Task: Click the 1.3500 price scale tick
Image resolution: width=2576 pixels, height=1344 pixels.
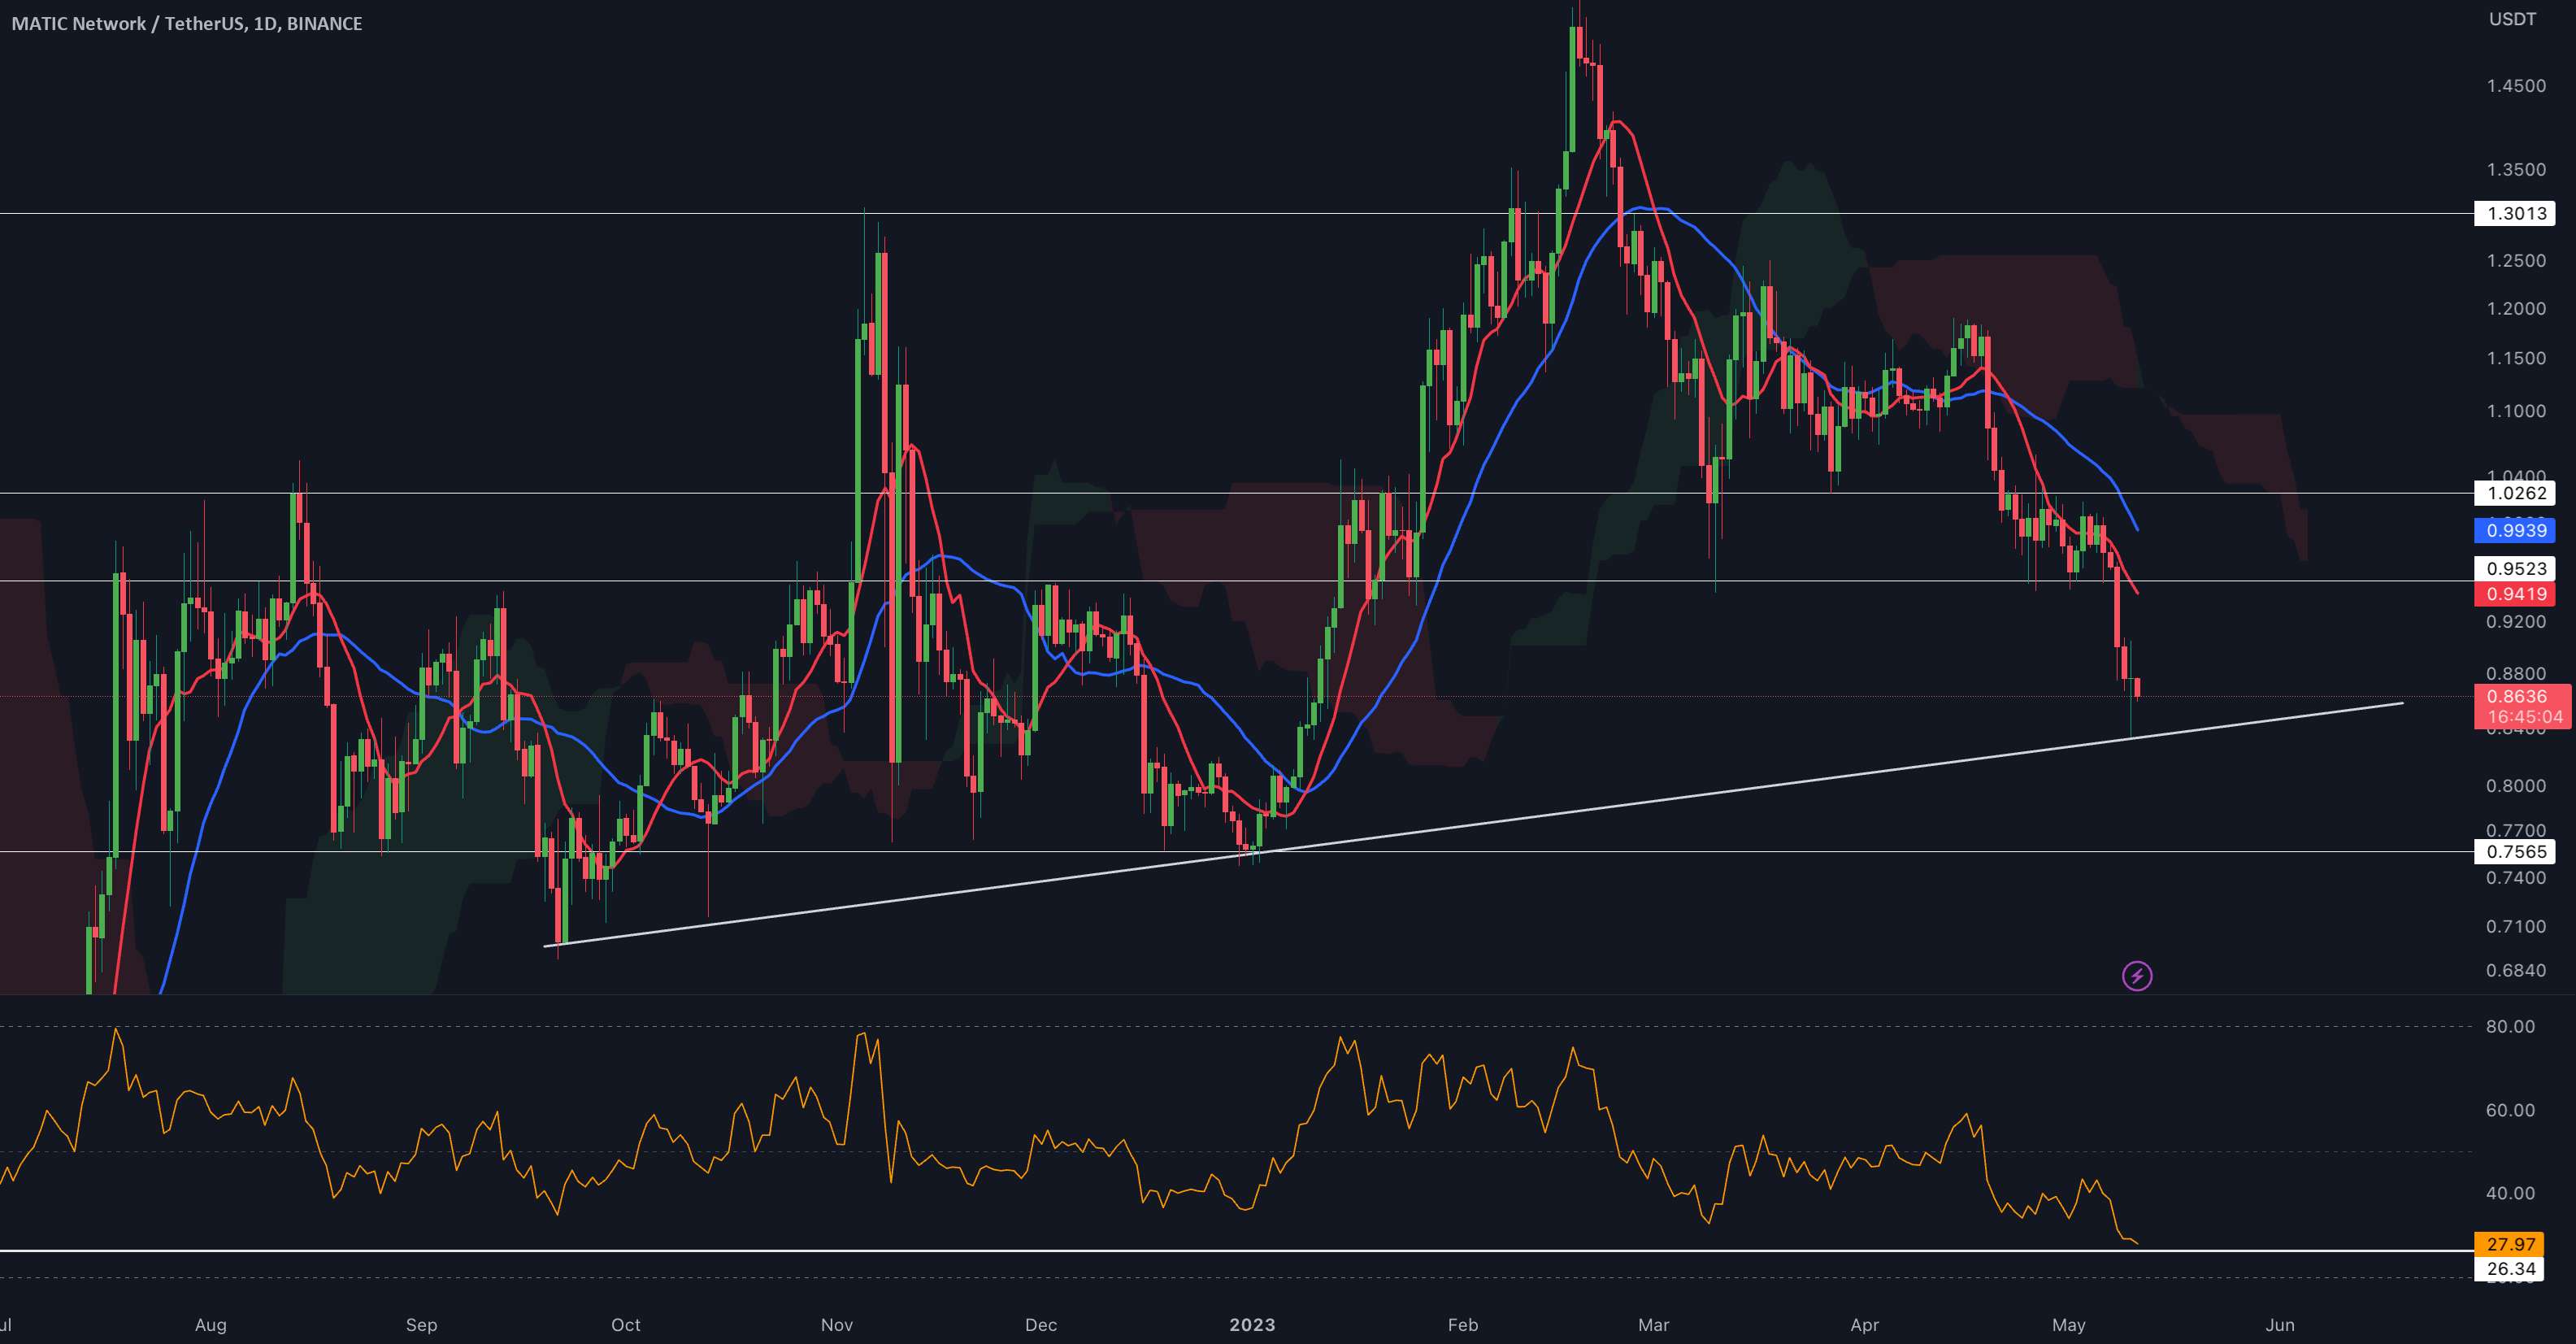Action: pos(2516,170)
